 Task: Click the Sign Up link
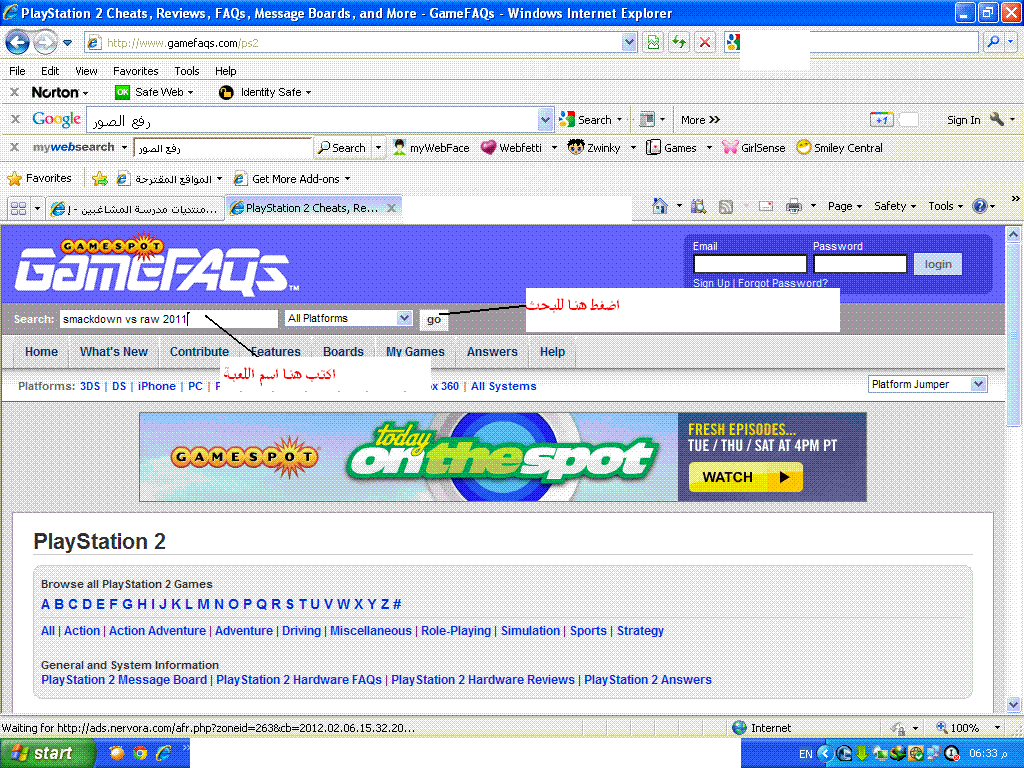(711, 283)
